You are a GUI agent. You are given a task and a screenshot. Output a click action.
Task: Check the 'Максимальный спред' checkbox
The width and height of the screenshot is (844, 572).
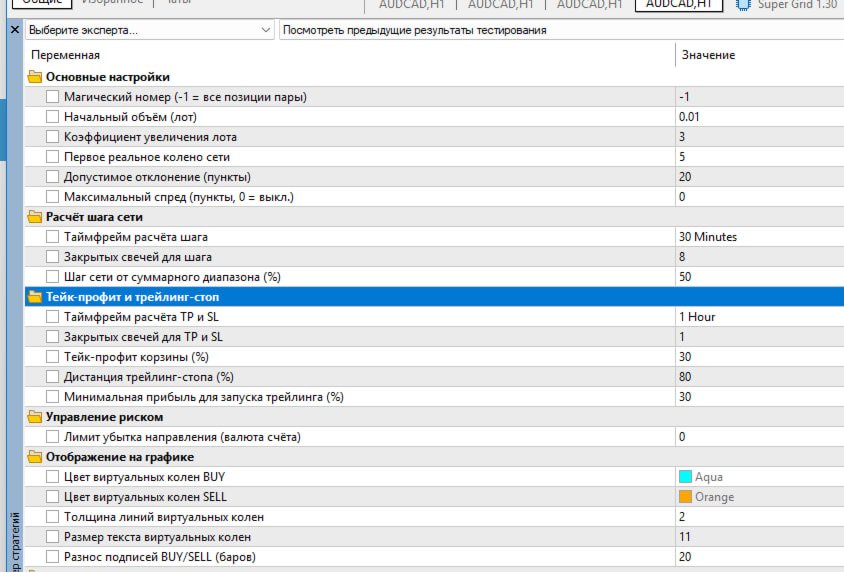point(52,197)
